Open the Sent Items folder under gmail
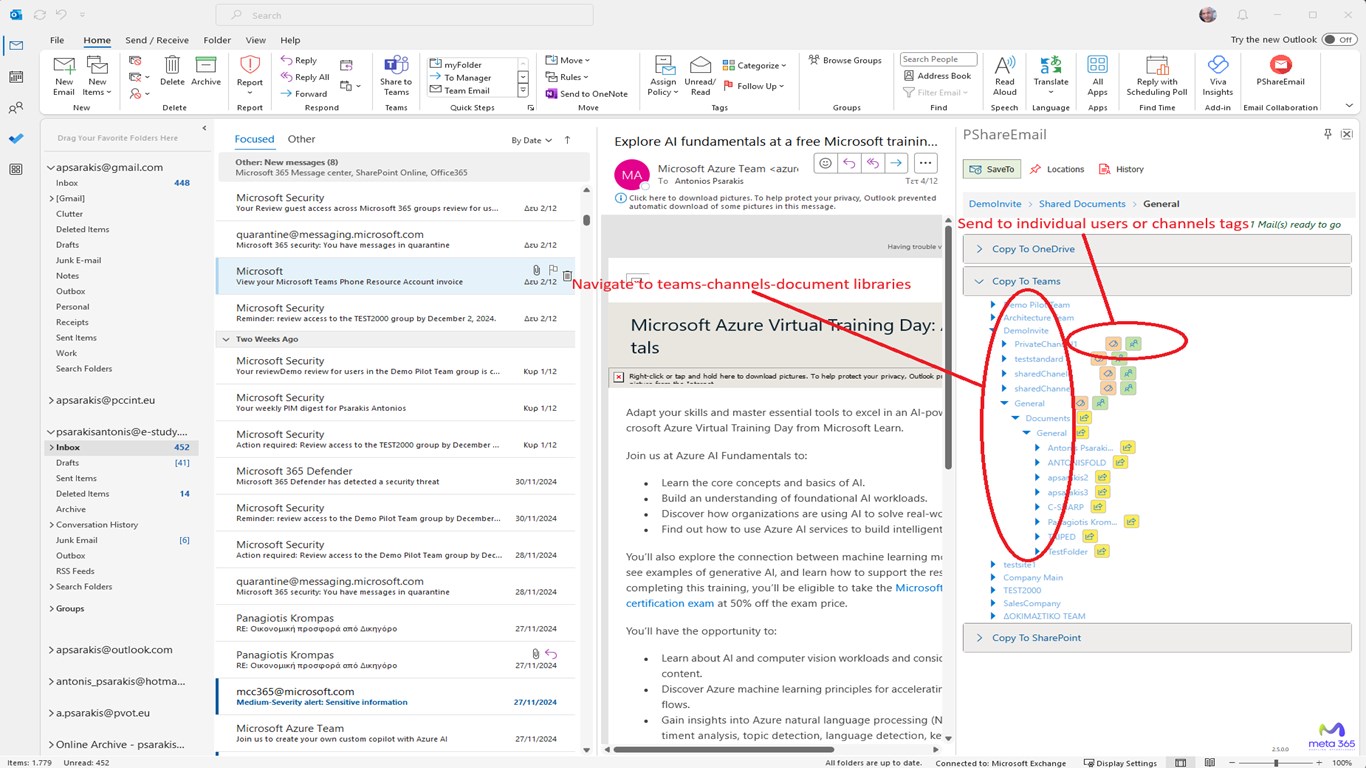This screenshot has width=1366, height=768. pyautogui.click(x=76, y=338)
